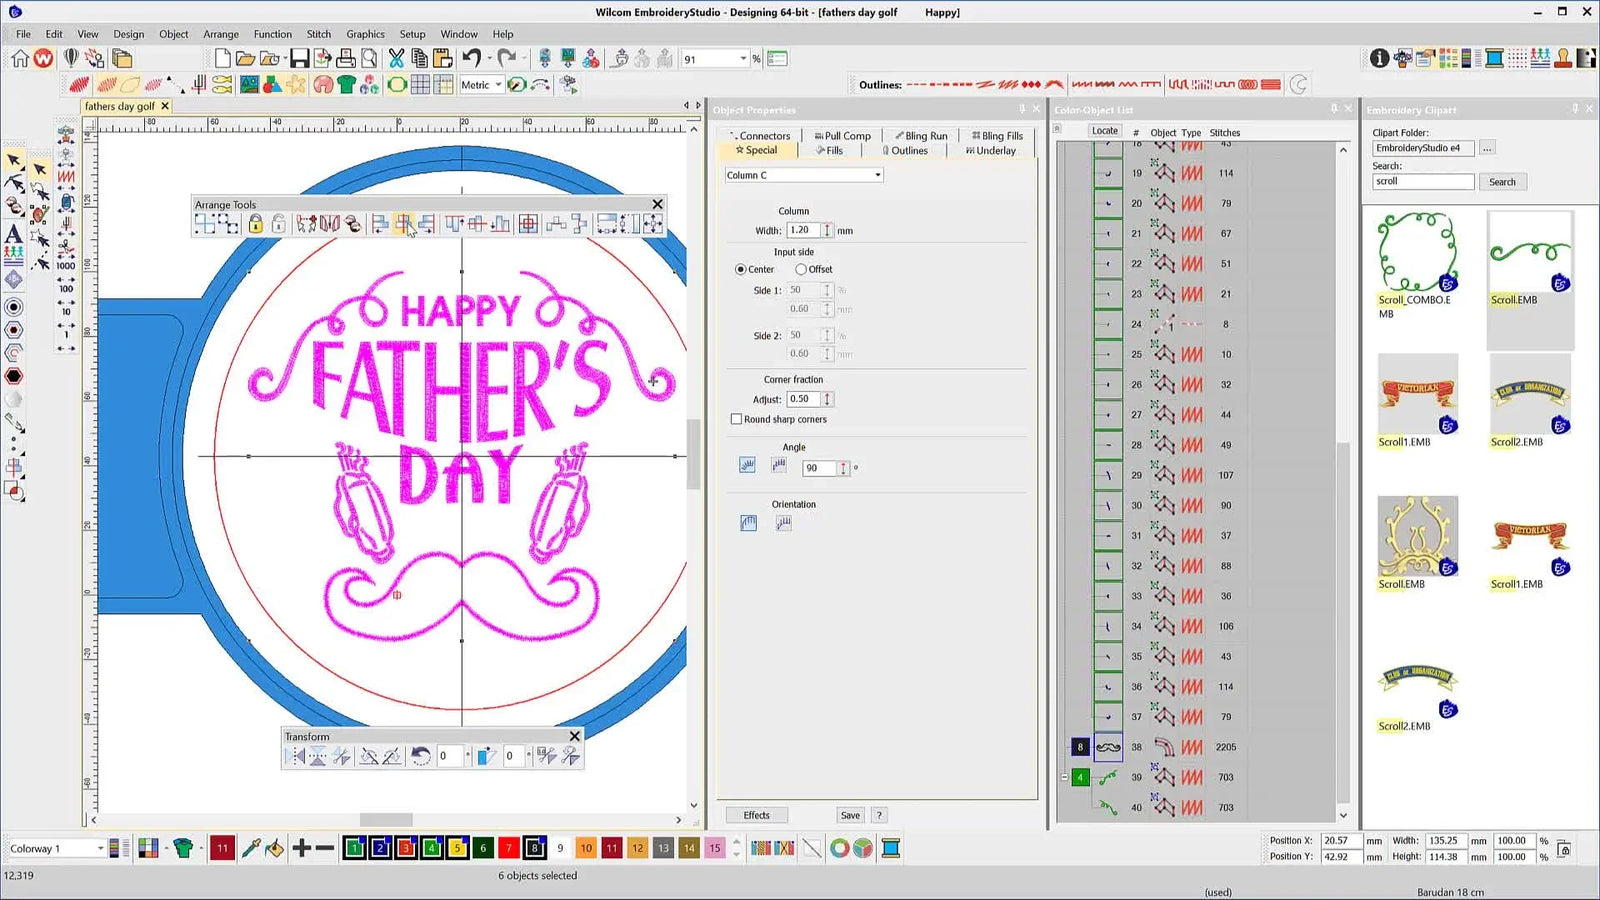Select the Lettering tool in the left toolbar

(x=15, y=234)
